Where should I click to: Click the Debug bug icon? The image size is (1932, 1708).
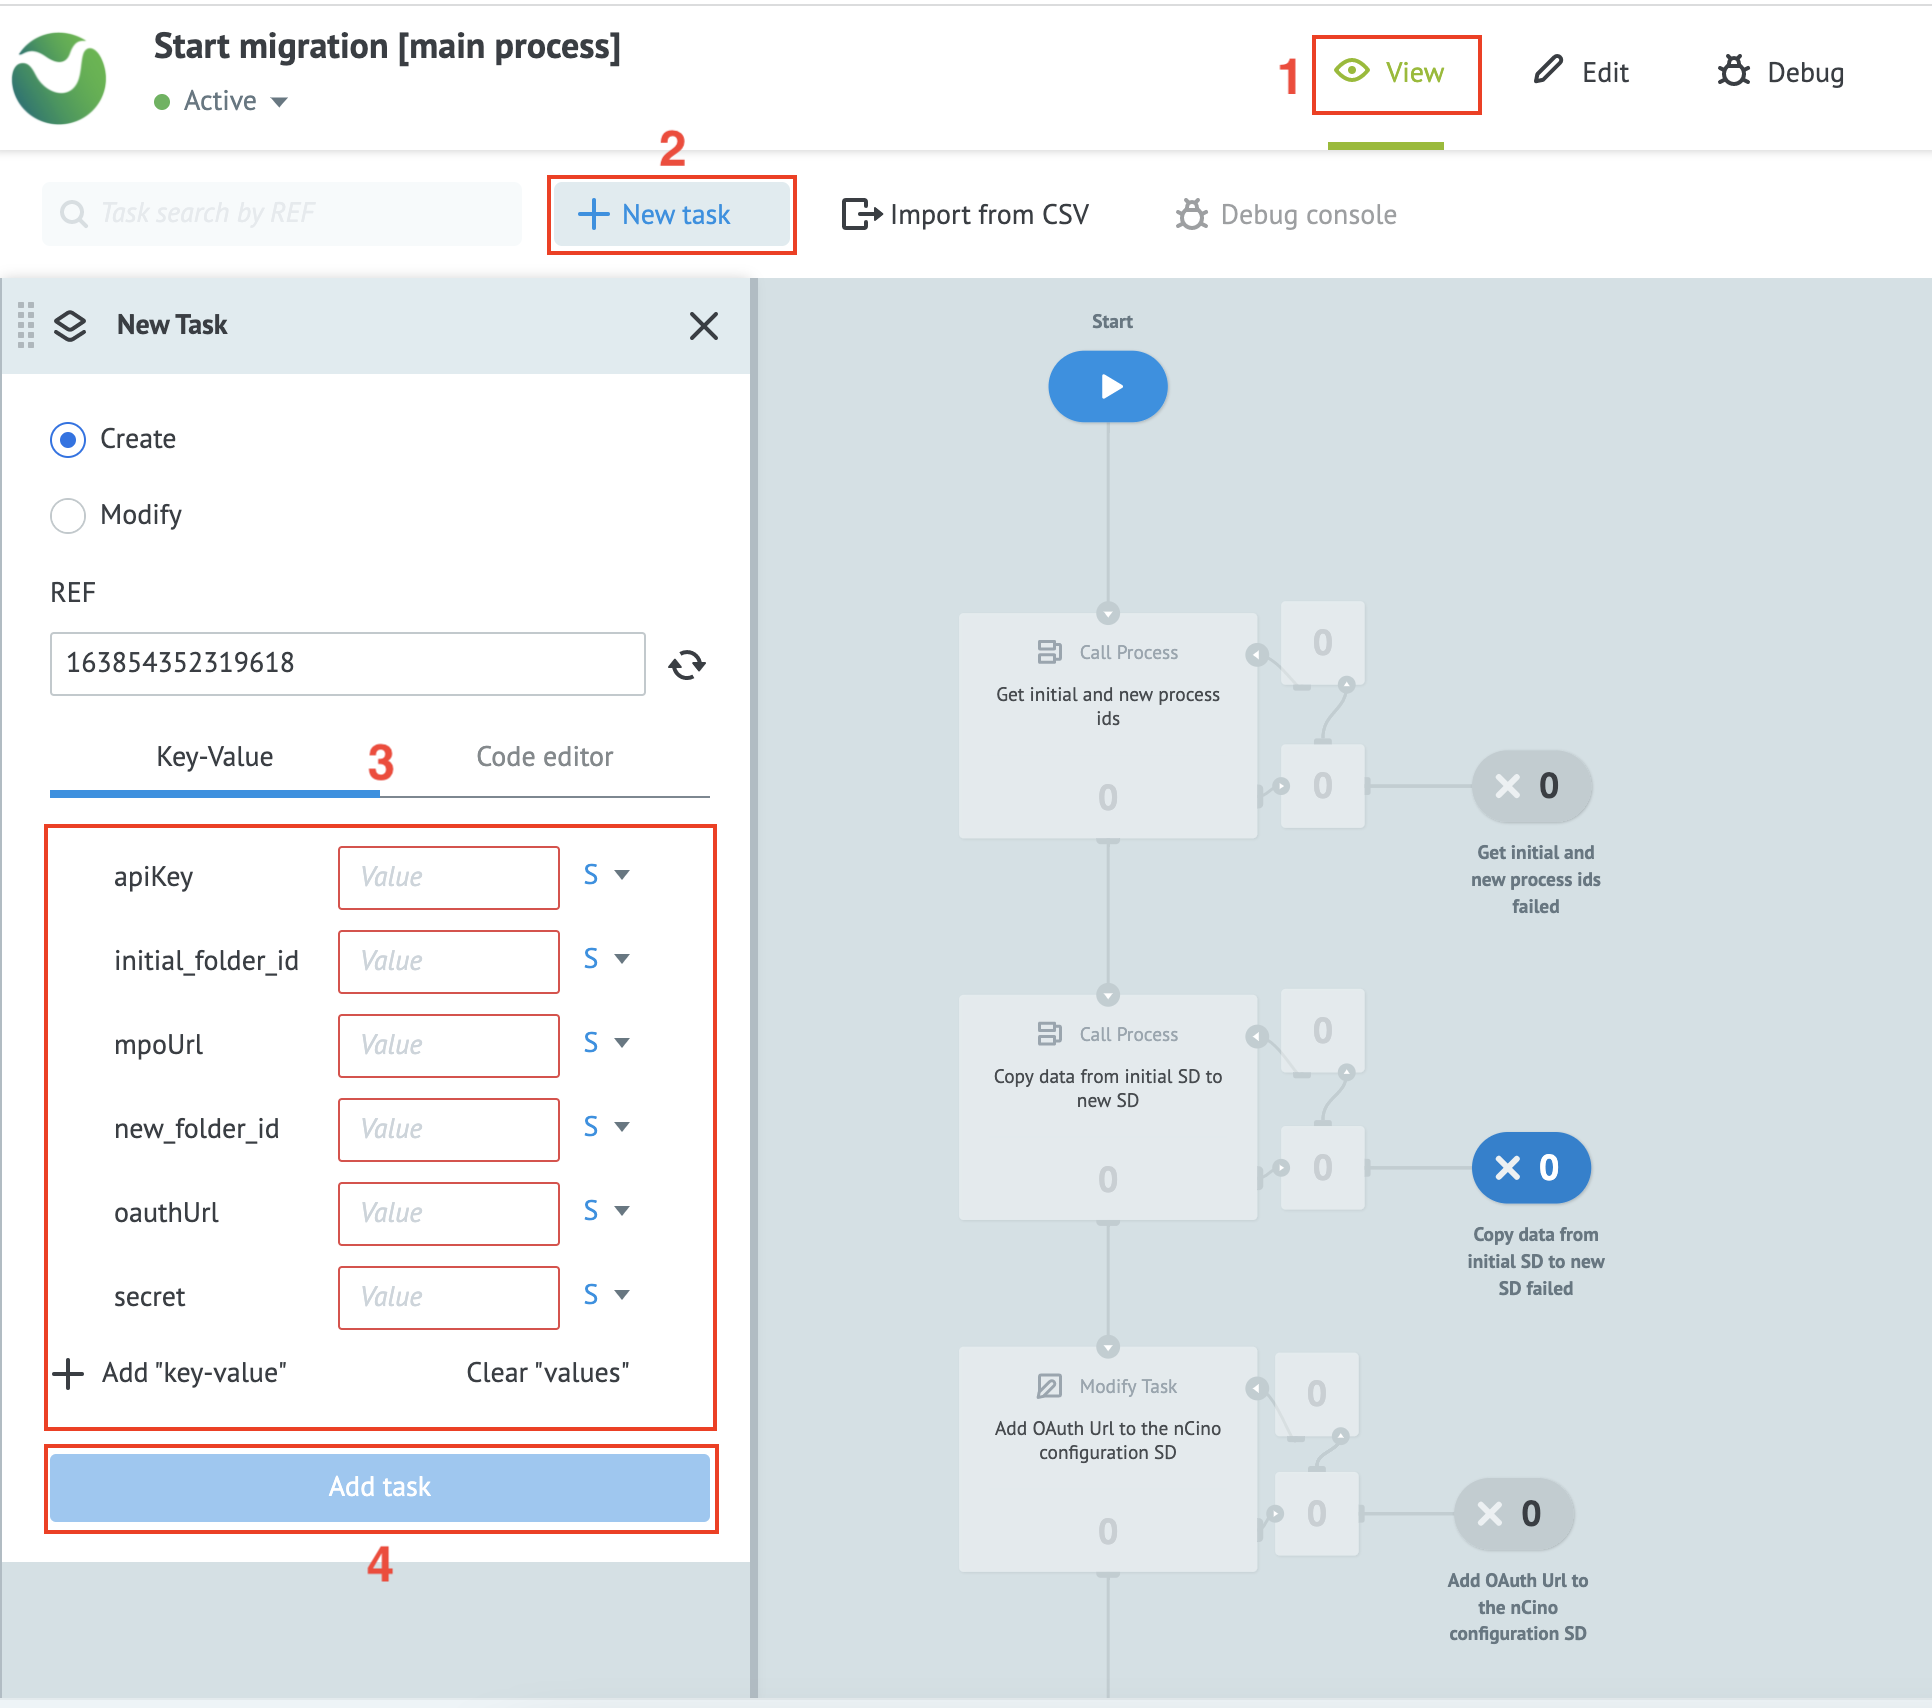[1733, 72]
